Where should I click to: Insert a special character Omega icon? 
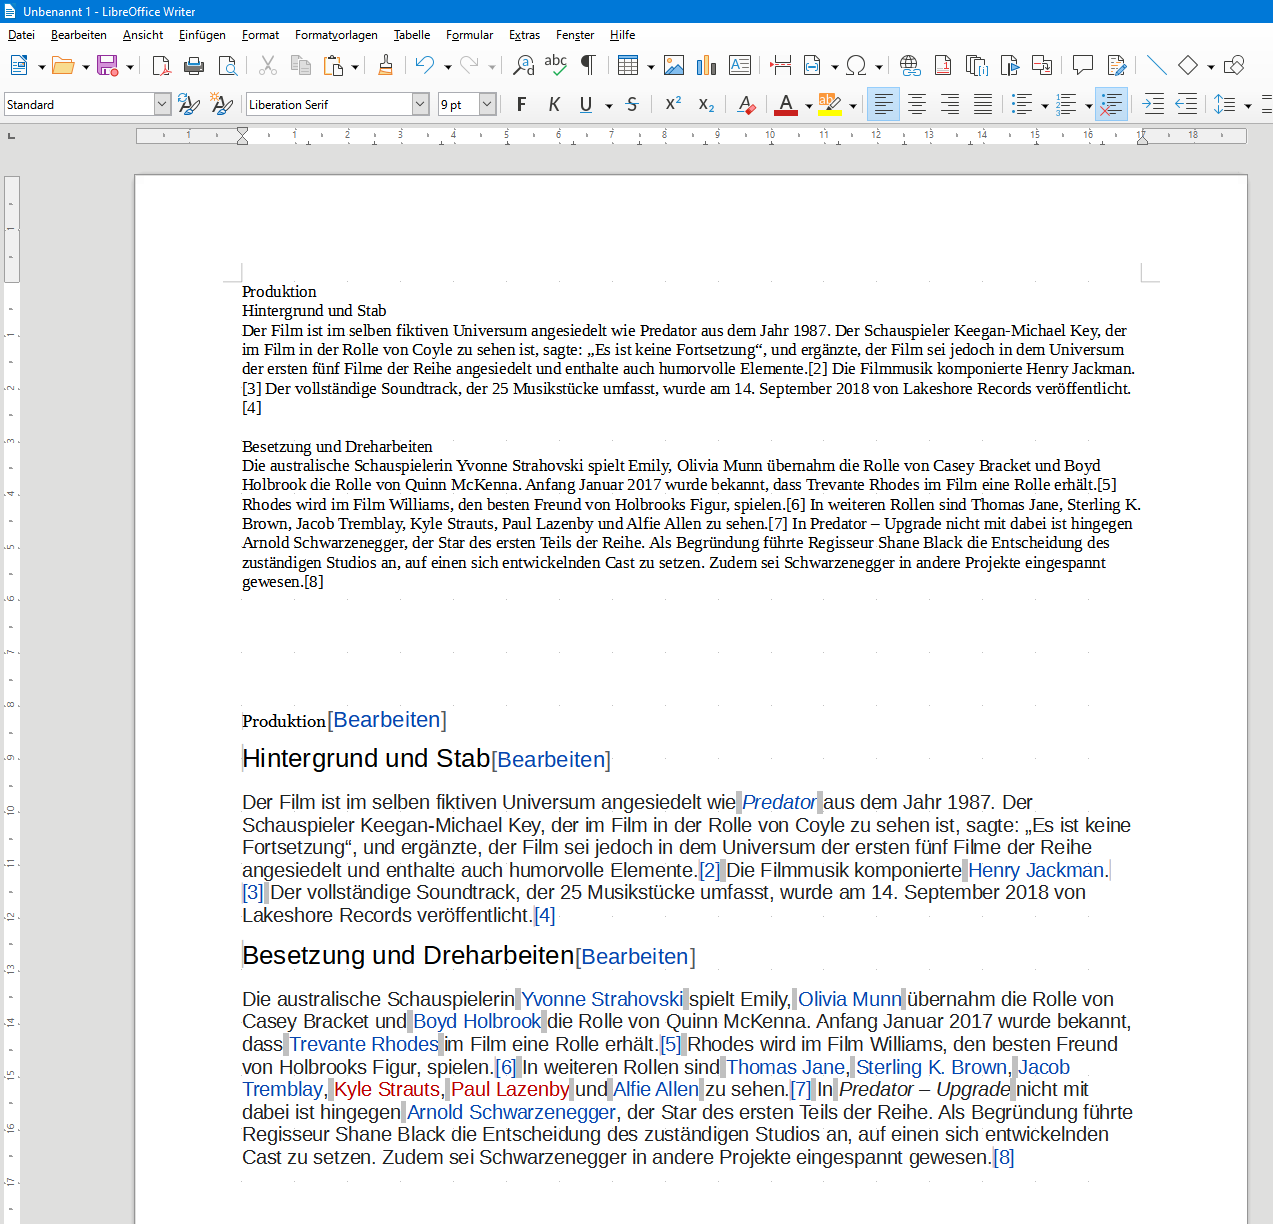tap(856, 66)
